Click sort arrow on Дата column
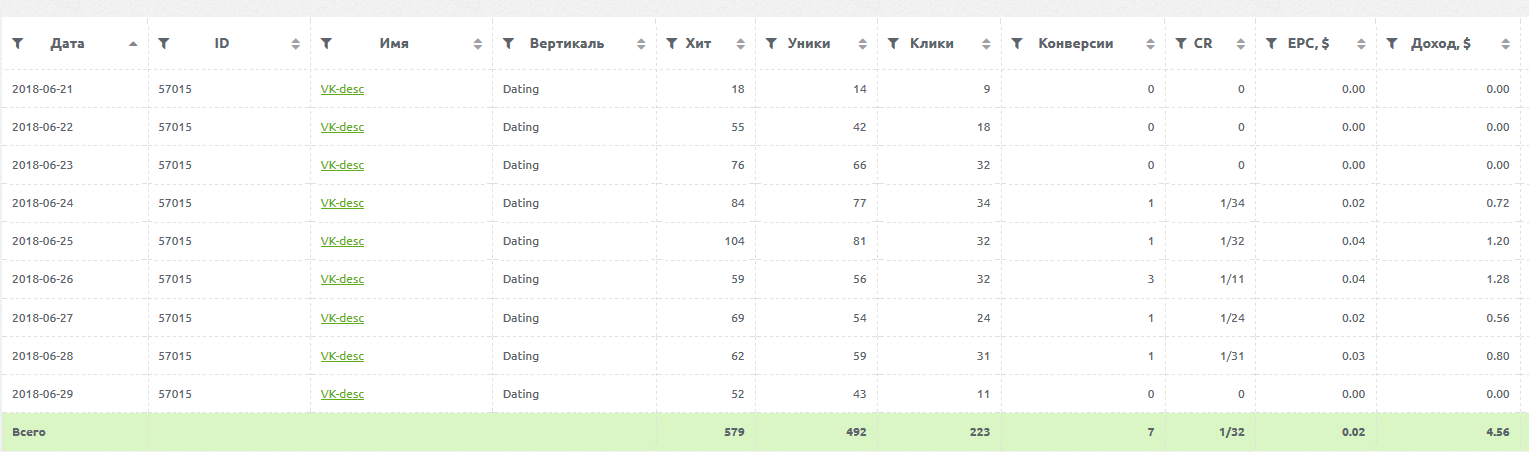 pyautogui.click(x=133, y=44)
